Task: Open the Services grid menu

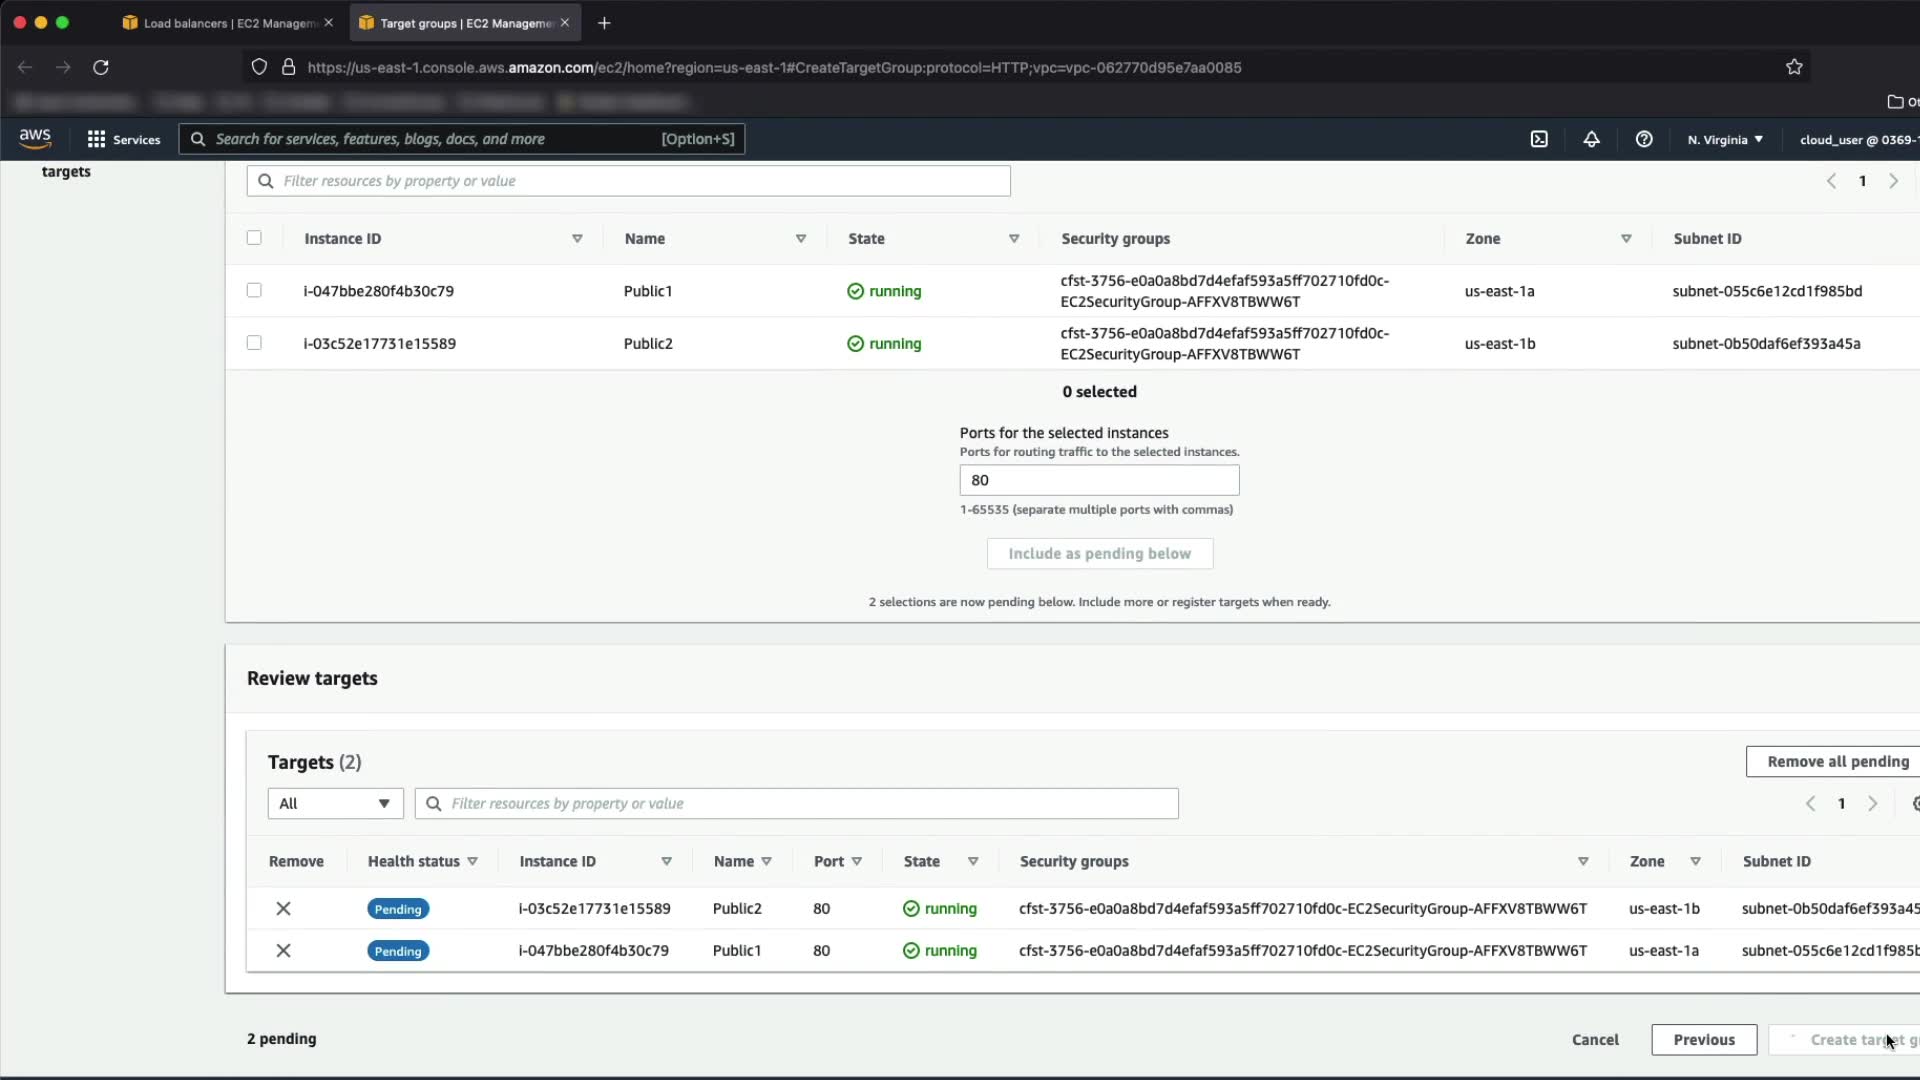Action: [x=123, y=139]
